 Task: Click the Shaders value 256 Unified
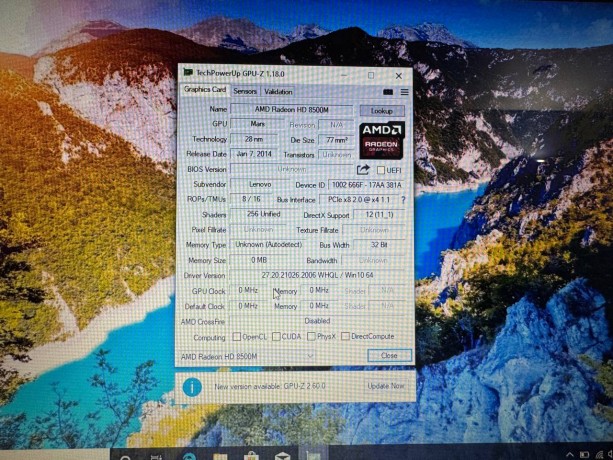pyautogui.click(x=263, y=214)
